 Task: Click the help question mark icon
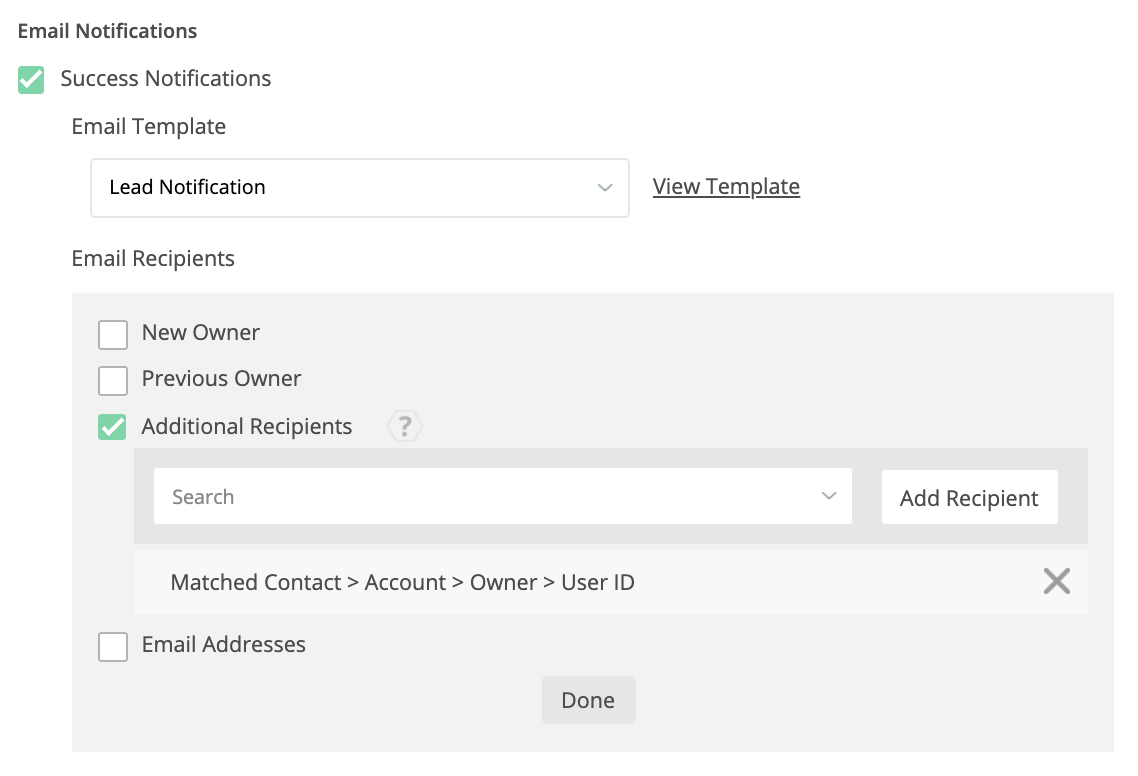click(404, 428)
